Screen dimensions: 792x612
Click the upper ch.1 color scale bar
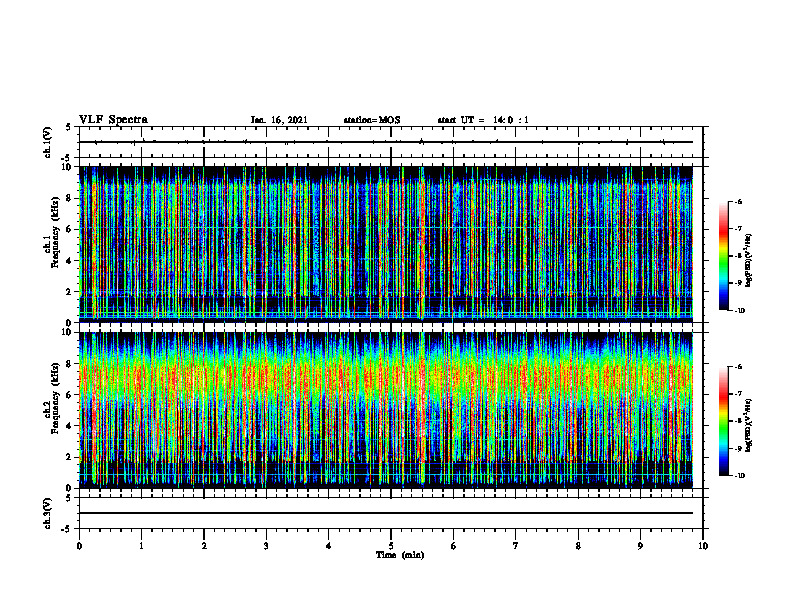[x=723, y=256]
